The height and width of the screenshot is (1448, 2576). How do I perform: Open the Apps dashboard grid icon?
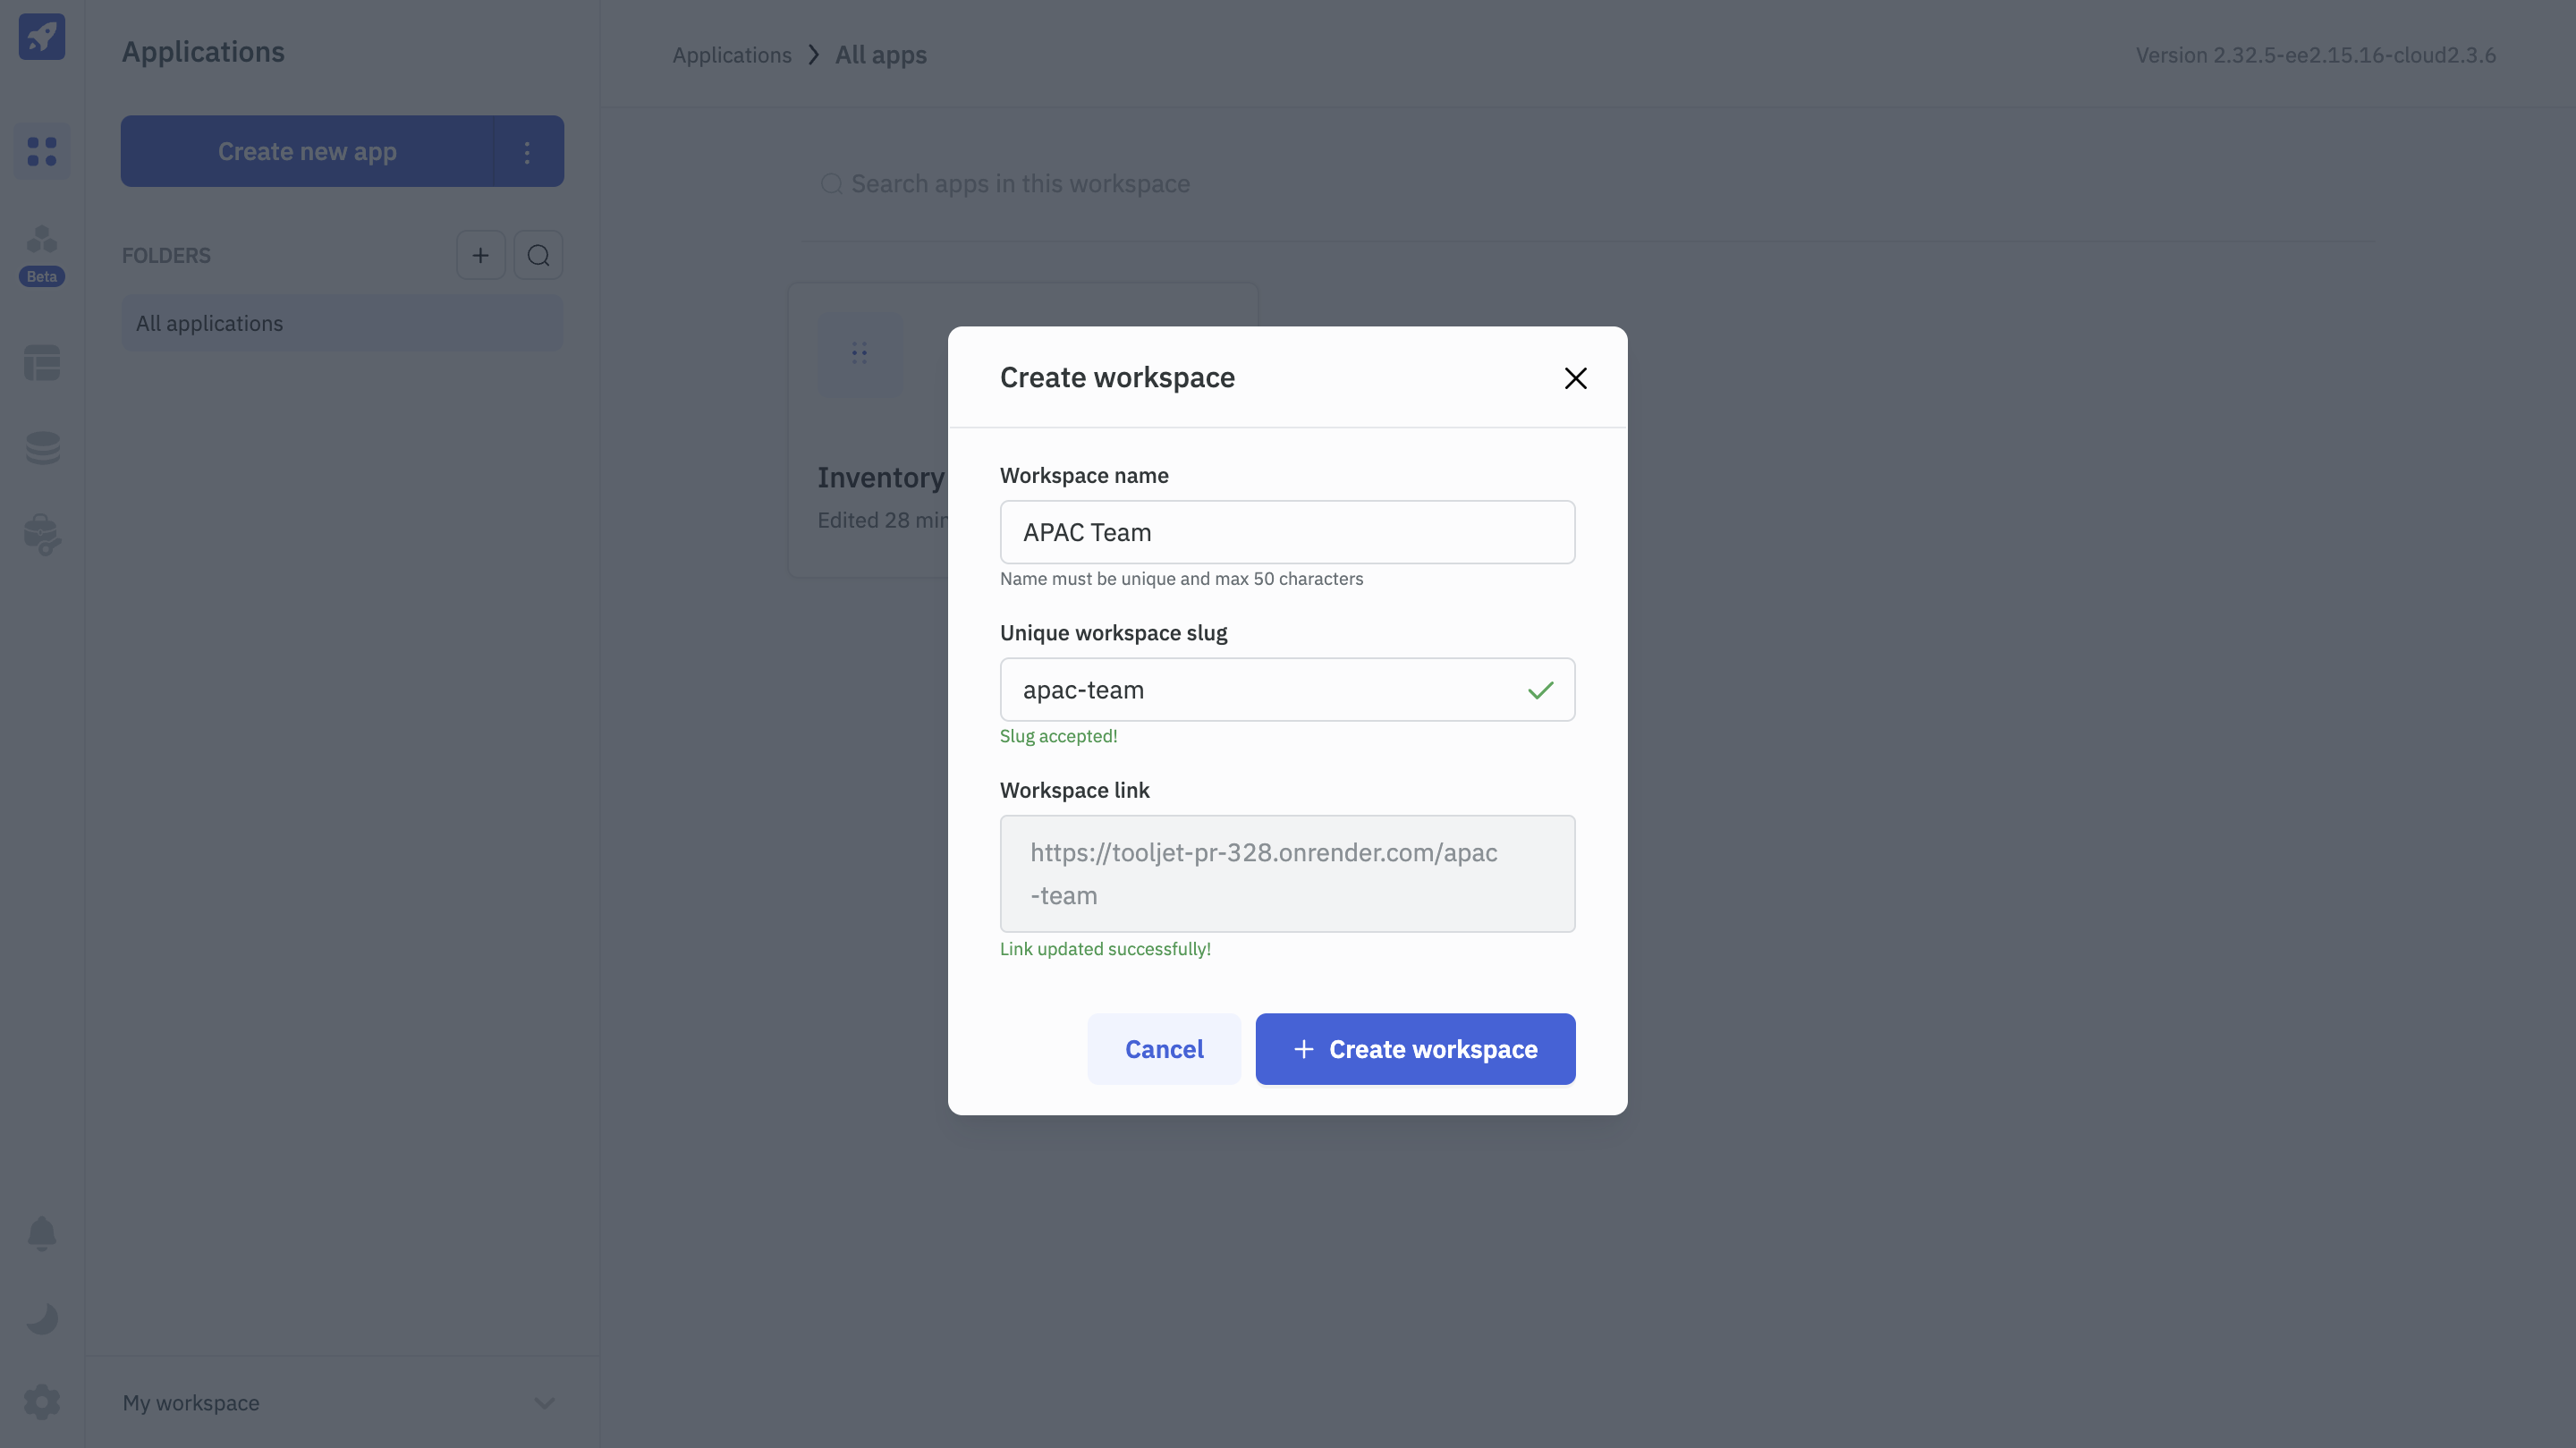click(x=42, y=151)
